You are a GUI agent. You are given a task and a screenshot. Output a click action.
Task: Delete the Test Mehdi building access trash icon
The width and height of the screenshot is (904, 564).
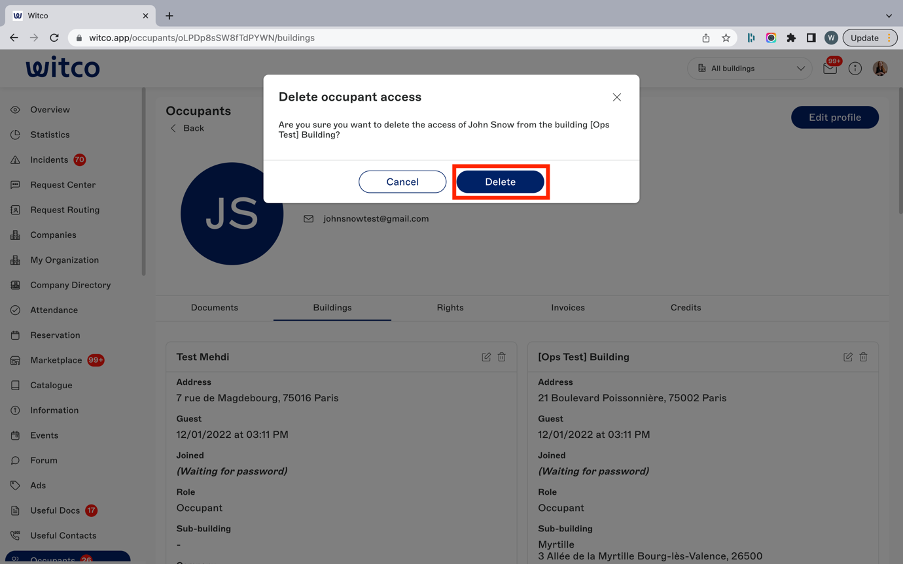click(x=502, y=357)
